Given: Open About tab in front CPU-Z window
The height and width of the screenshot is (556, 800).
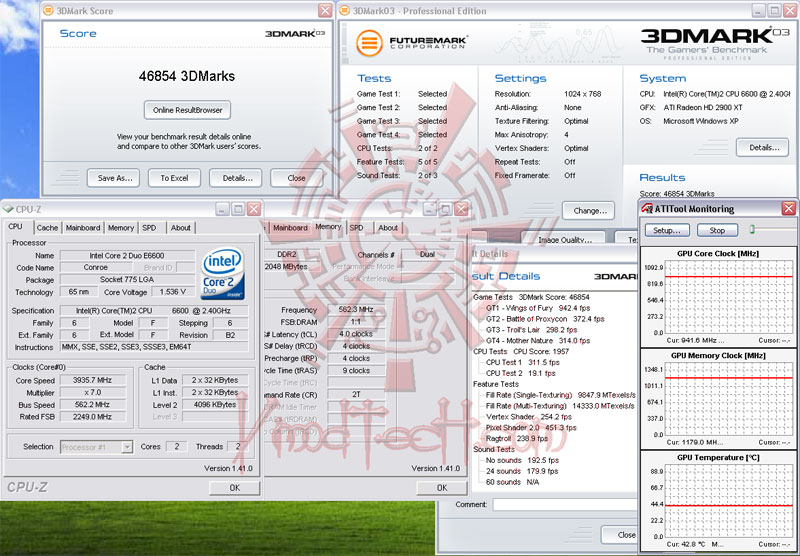Looking at the screenshot, I should click(x=181, y=228).
